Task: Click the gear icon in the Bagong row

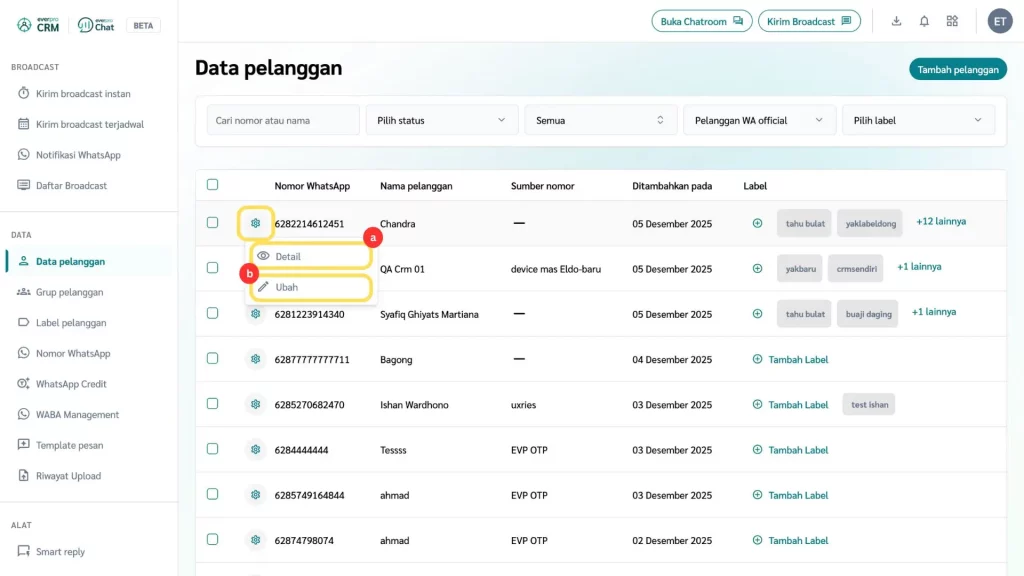Action: point(256,359)
